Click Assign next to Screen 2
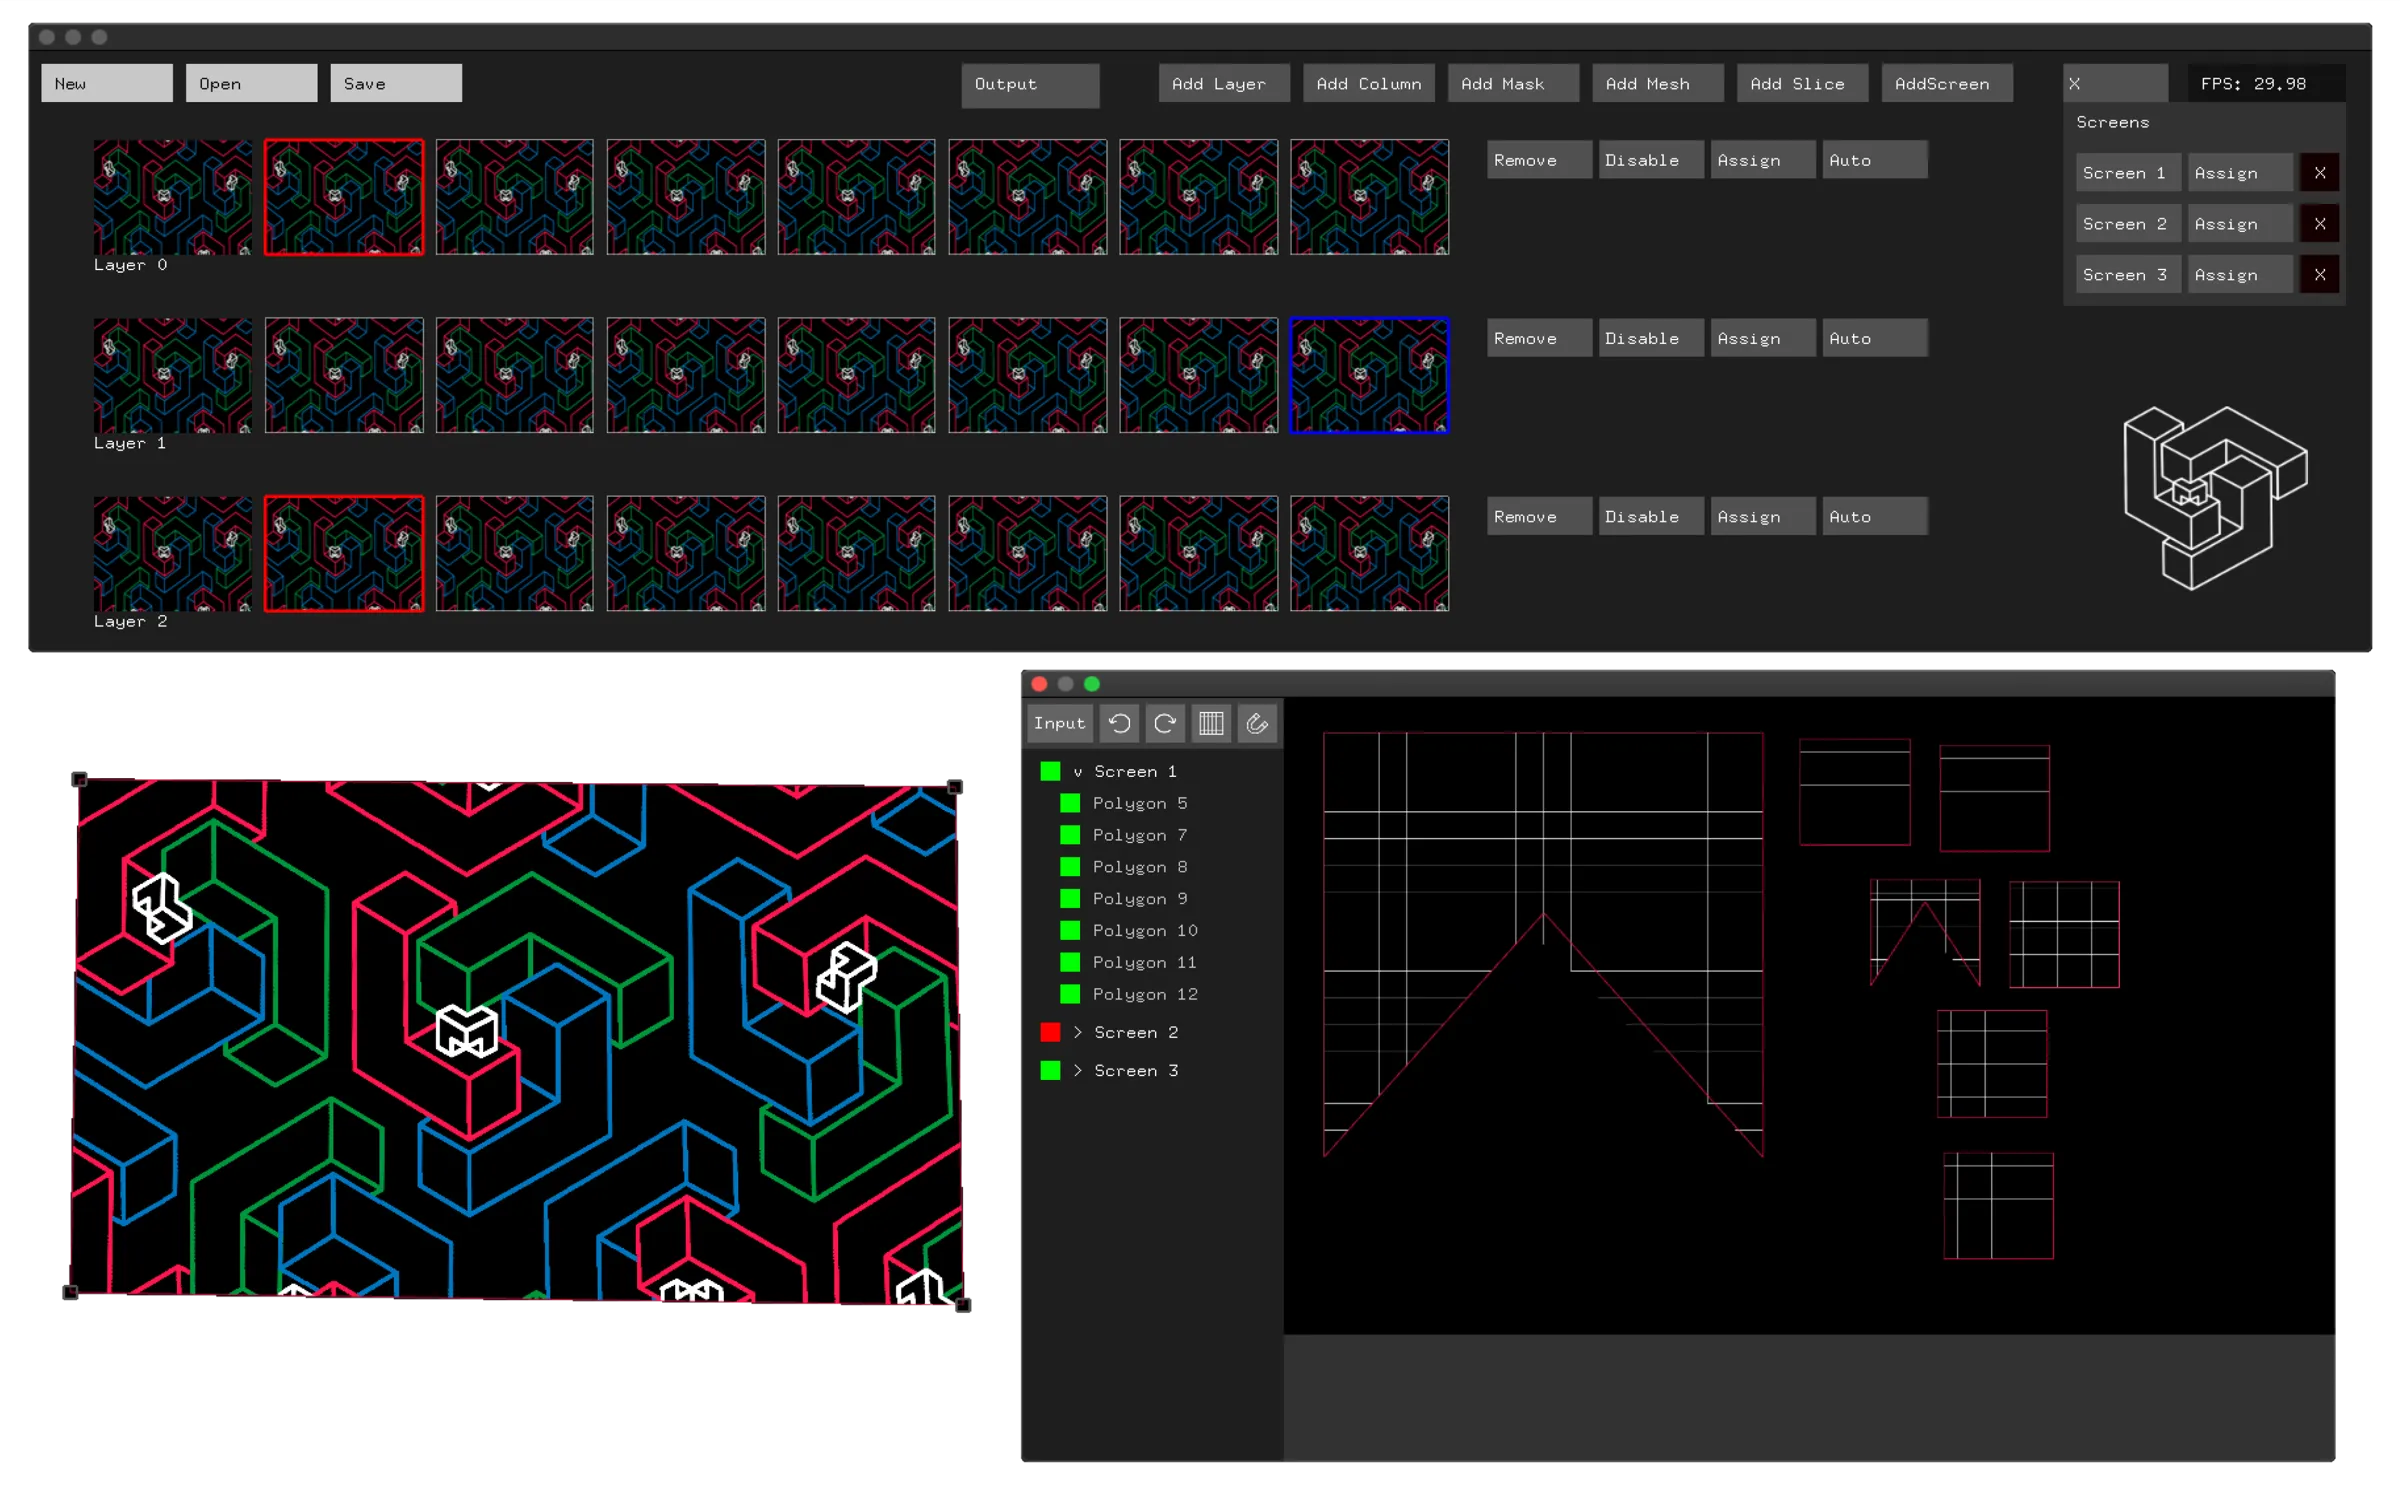 2240,224
